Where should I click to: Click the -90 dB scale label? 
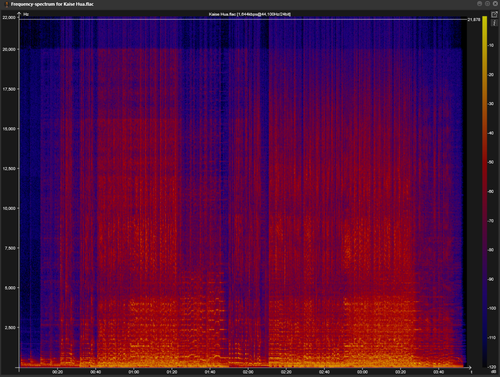tap(491, 279)
